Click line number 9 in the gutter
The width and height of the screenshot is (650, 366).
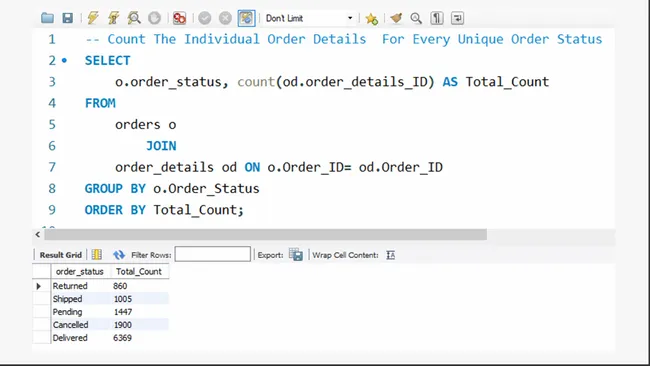pyautogui.click(x=52, y=210)
